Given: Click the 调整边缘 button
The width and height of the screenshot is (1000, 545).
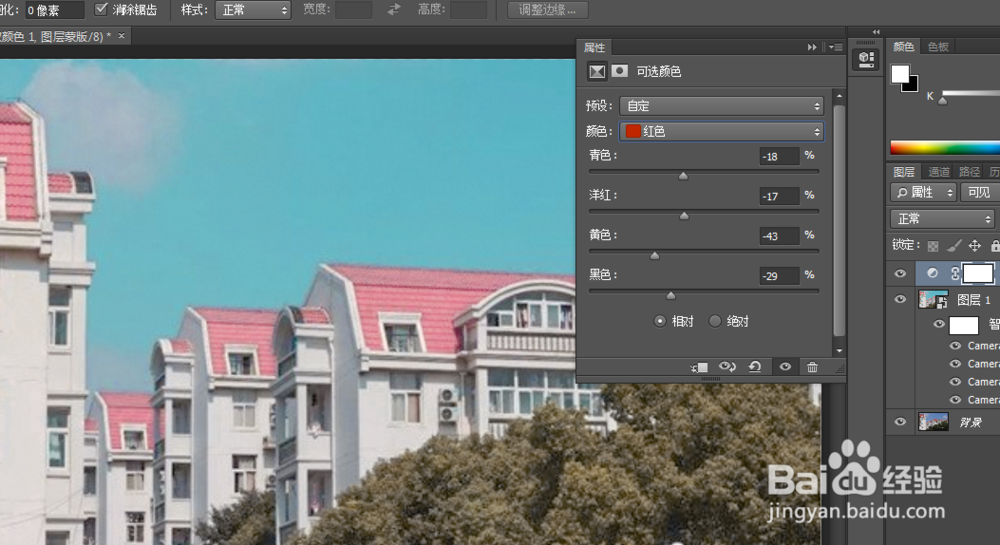Looking at the screenshot, I should (x=547, y=10).
